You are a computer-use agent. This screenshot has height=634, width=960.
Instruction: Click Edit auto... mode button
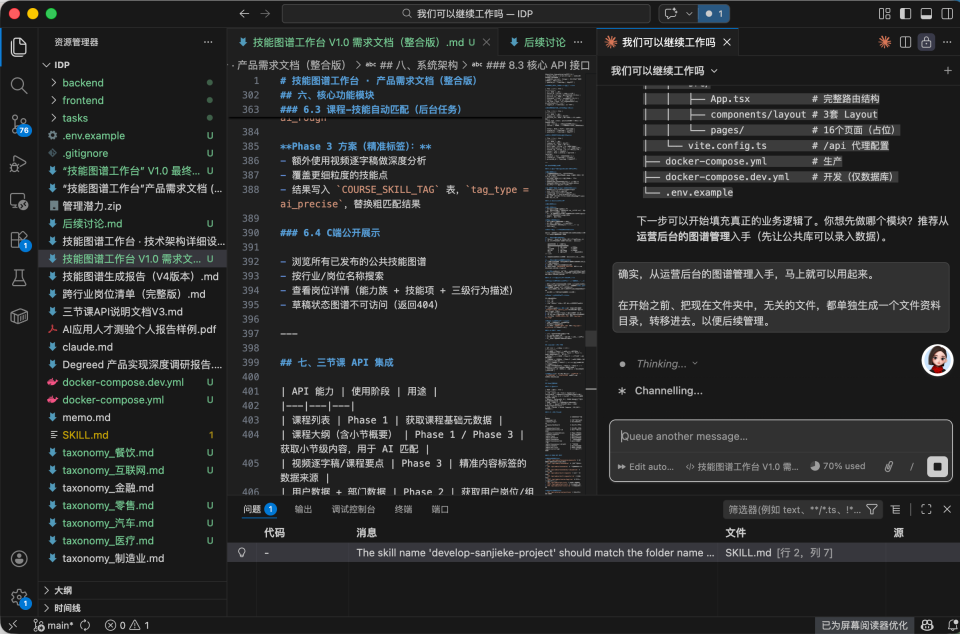(x=646, y=466)
